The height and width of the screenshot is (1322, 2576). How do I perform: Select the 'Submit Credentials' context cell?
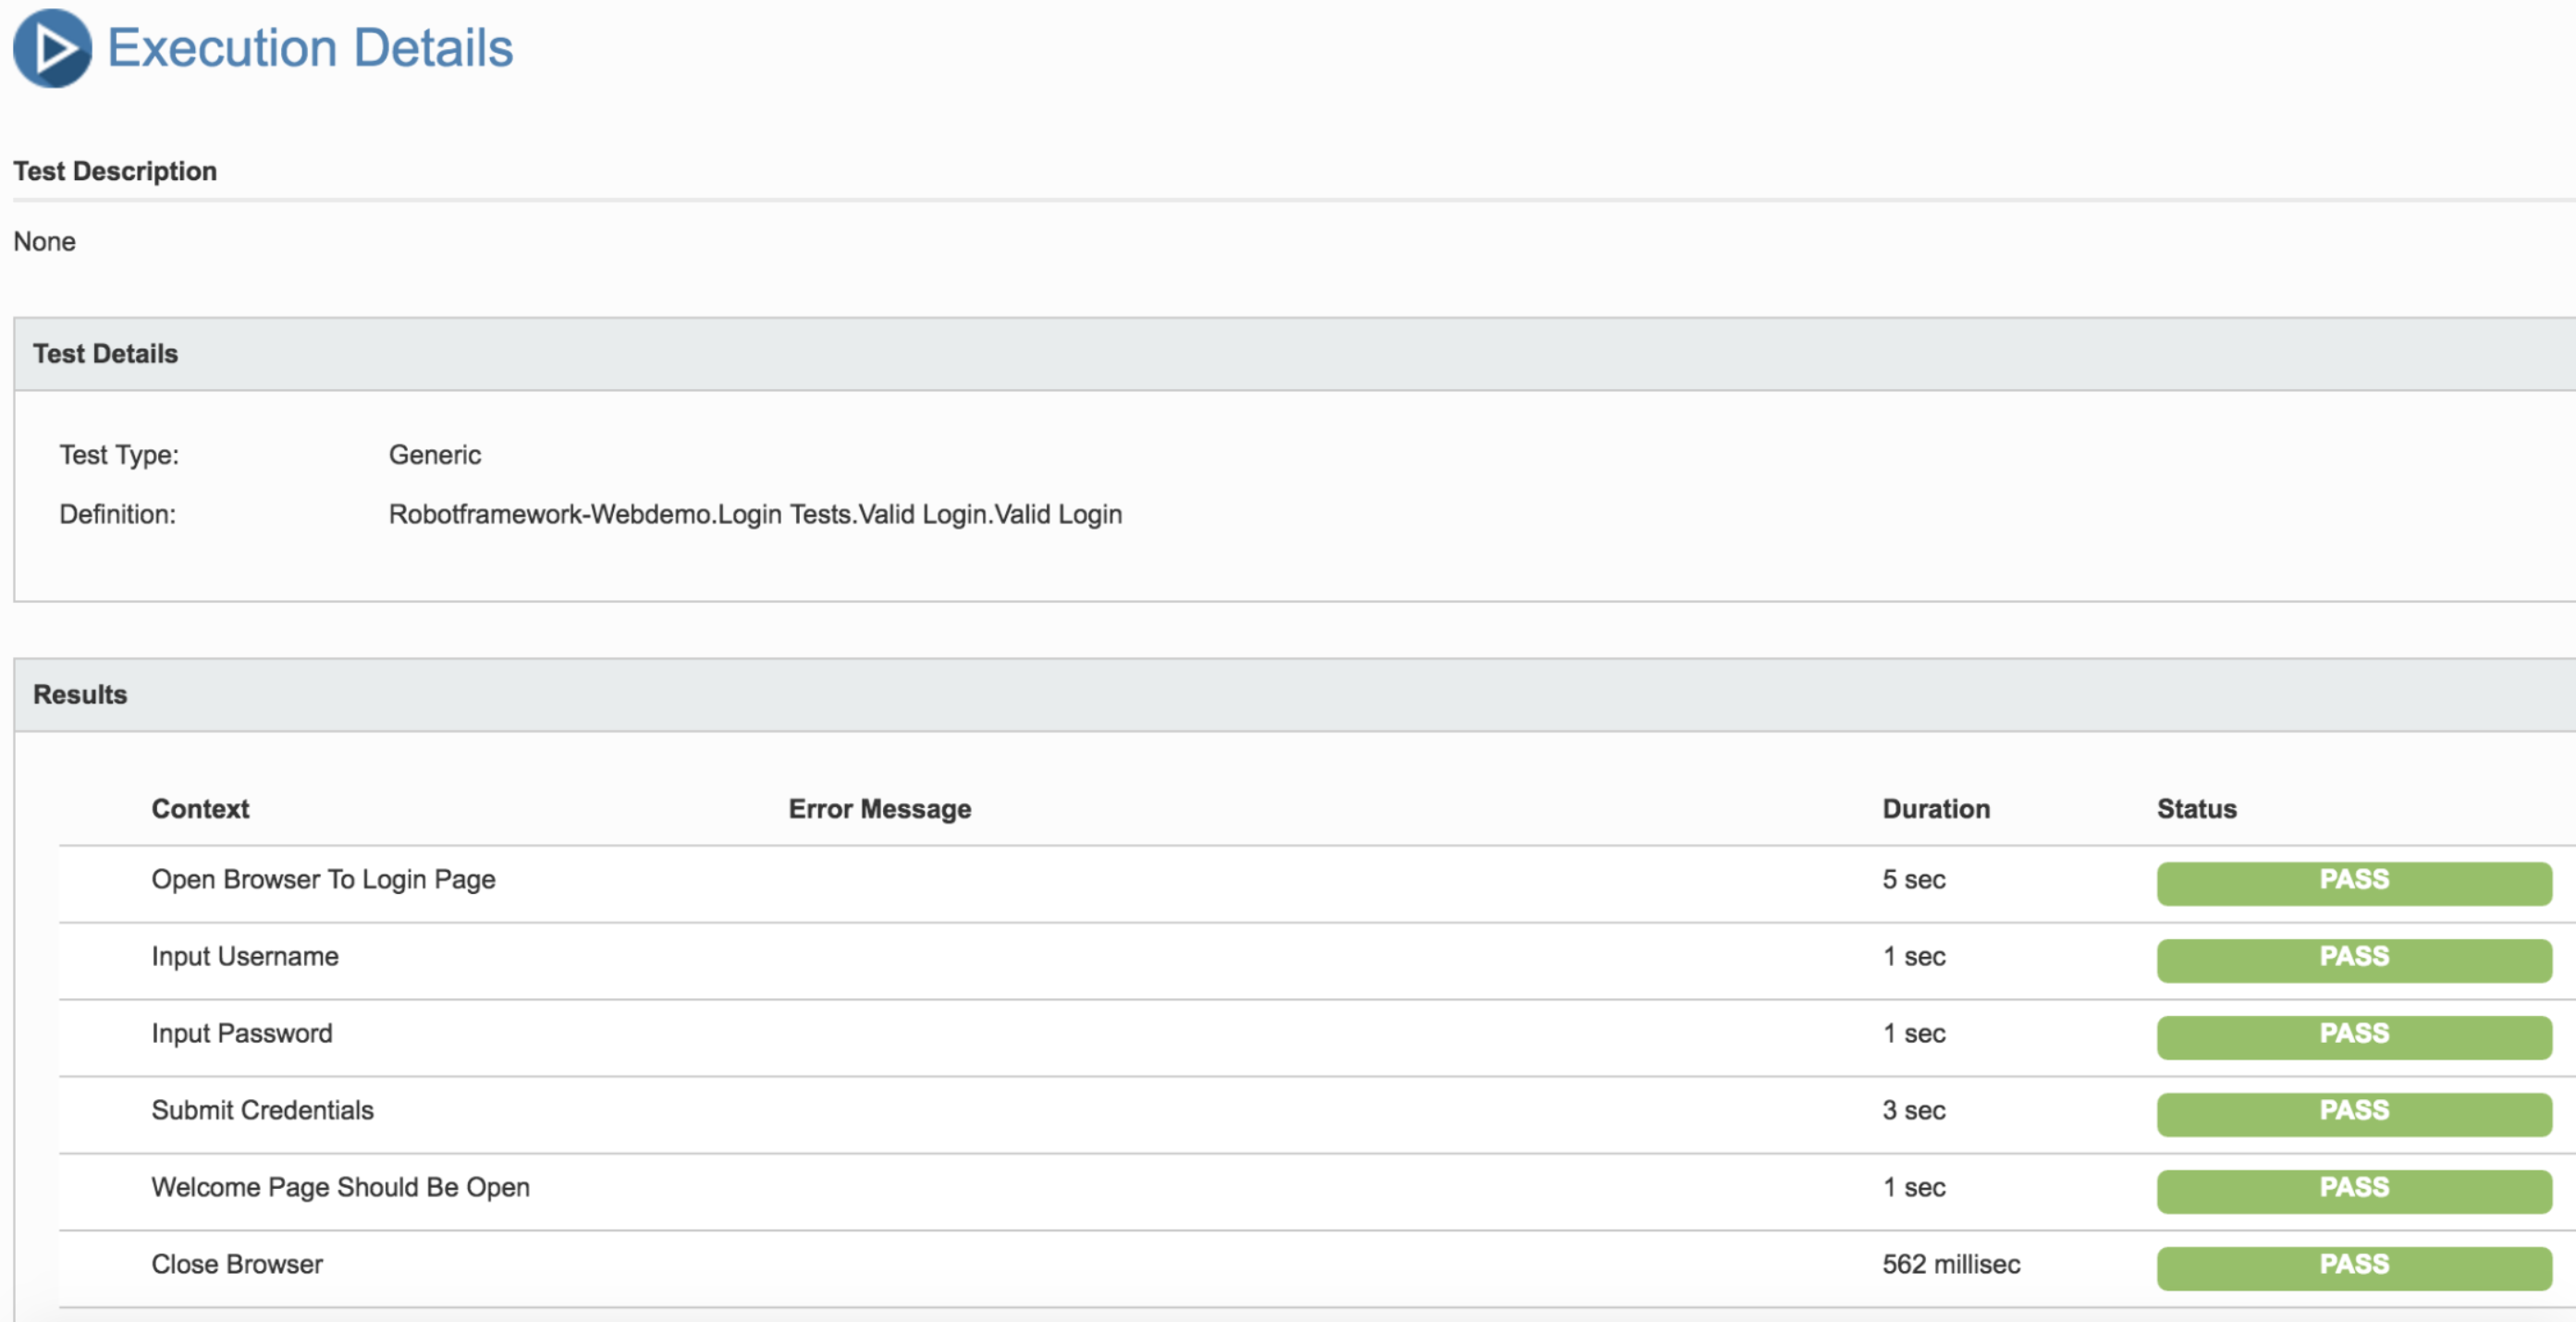click(262, 1111)
